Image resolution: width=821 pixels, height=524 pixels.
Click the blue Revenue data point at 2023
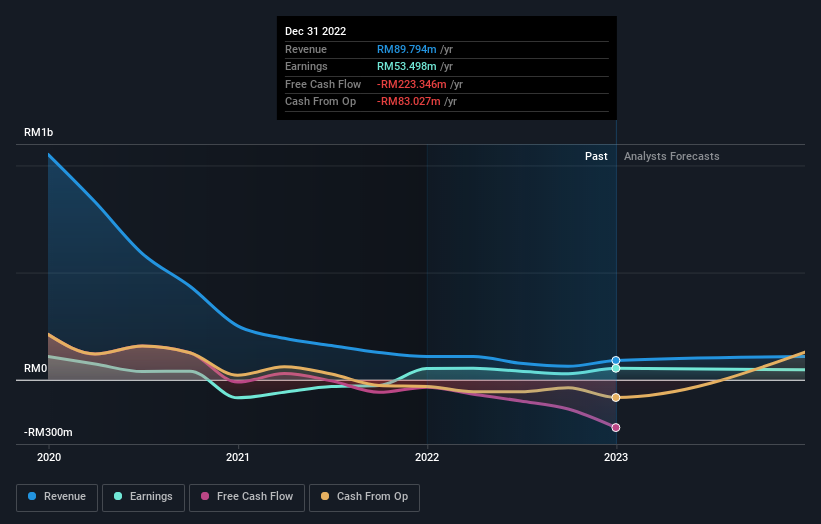[616, 360]
